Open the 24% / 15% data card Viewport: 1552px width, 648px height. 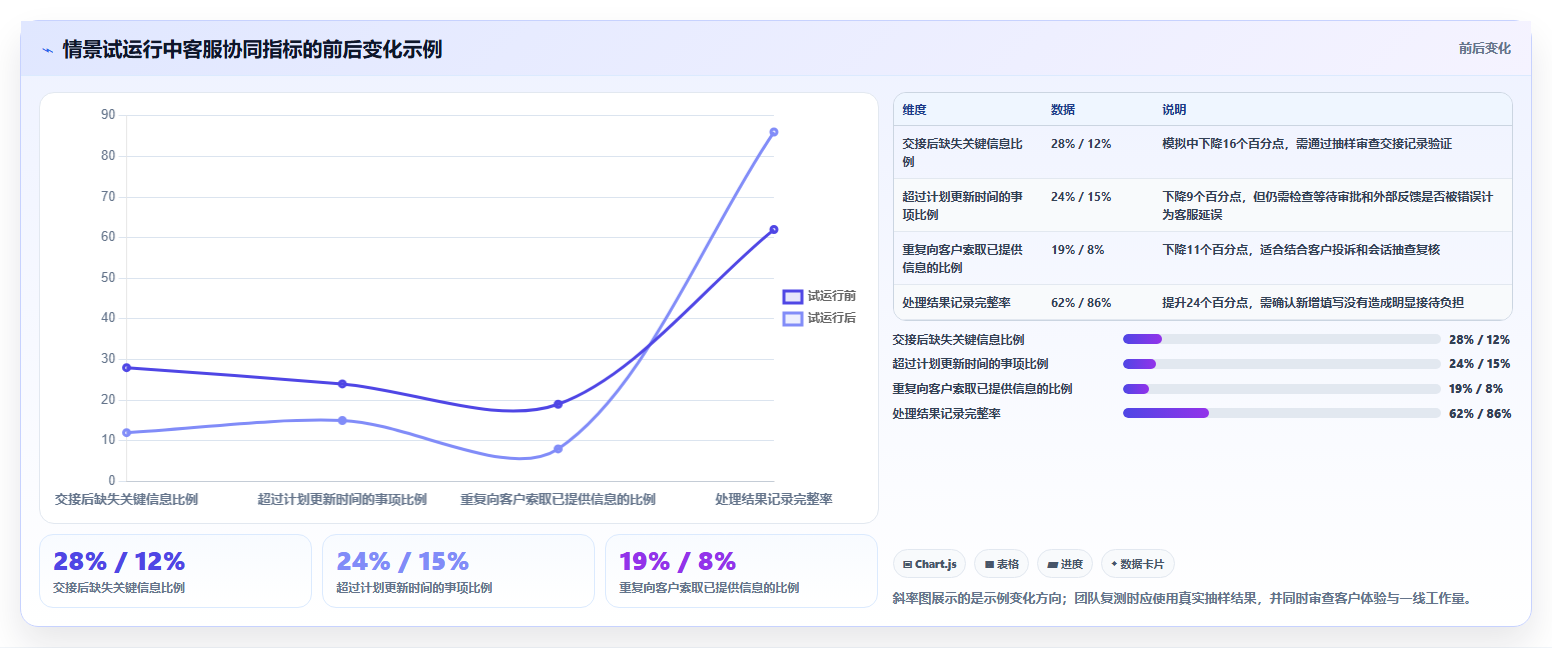pos(459,571)
